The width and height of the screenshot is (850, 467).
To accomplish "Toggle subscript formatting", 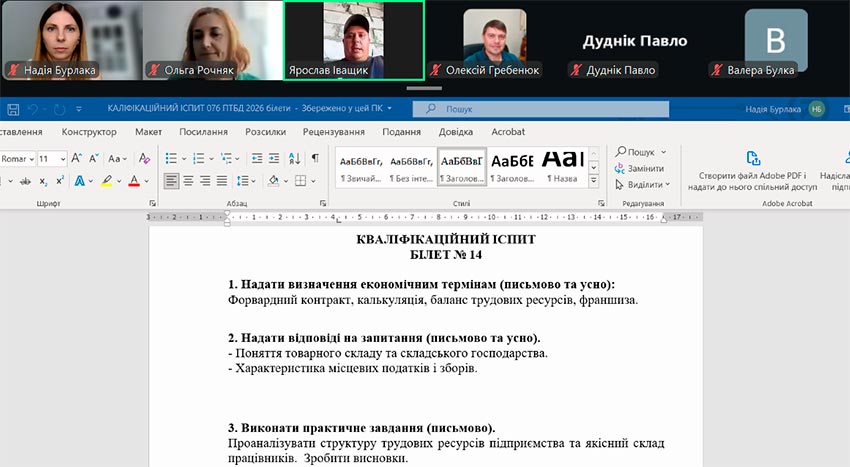I will [x=43, y=181].
